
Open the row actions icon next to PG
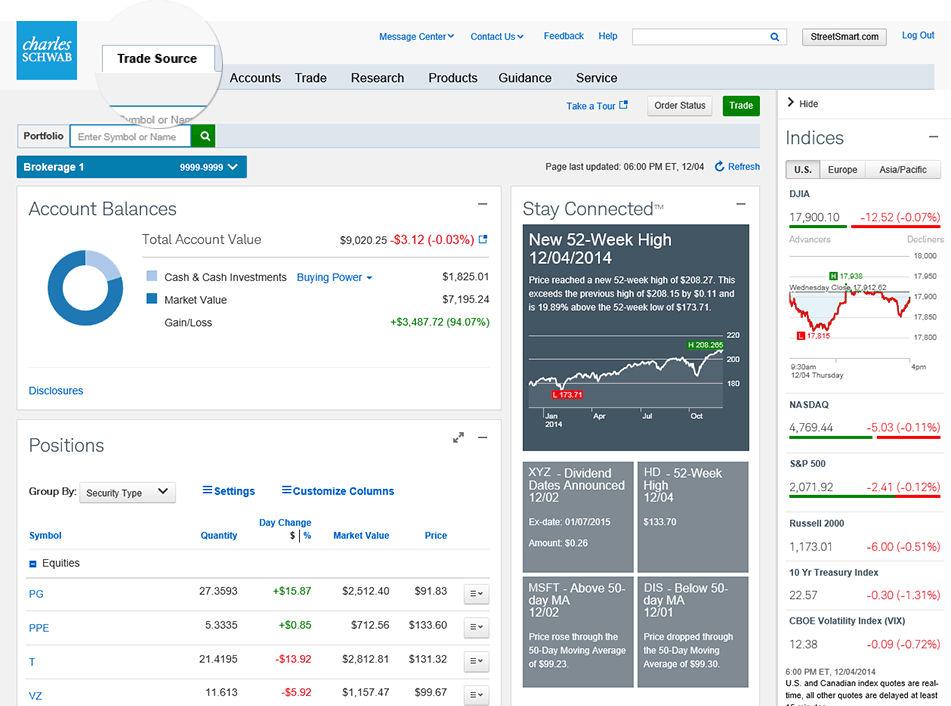click(x=476, y=593)
